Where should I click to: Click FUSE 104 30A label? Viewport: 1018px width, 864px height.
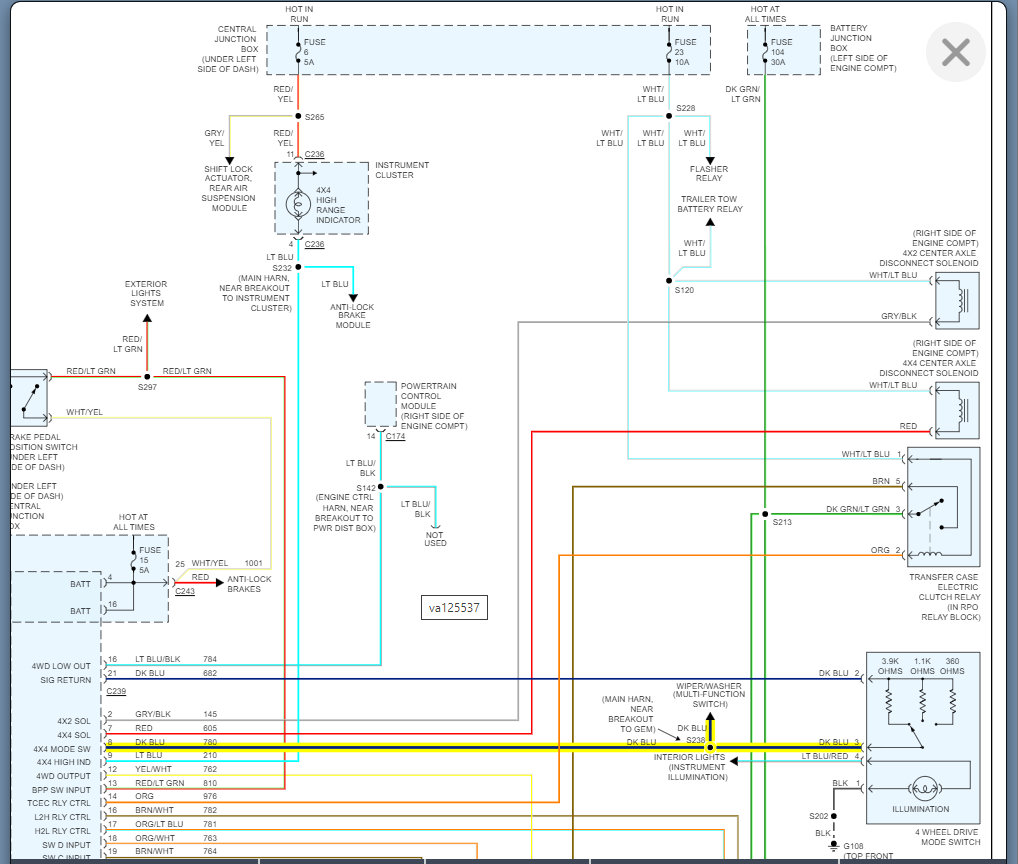click(782, 52)
